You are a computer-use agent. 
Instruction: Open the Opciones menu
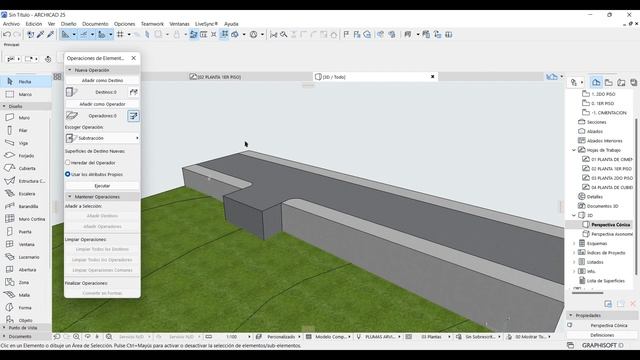point(124,24)
